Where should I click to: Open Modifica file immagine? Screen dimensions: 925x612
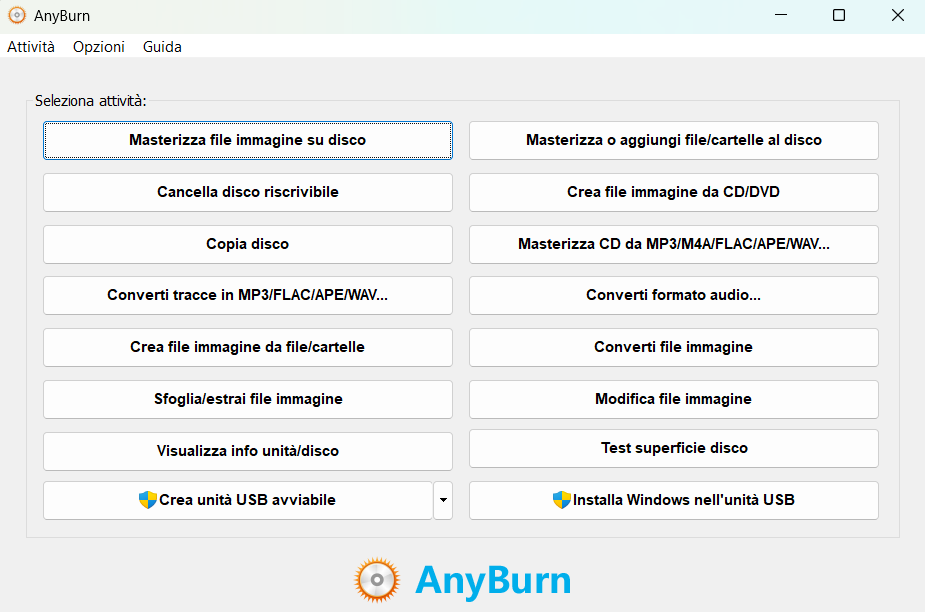click(674, 400)
